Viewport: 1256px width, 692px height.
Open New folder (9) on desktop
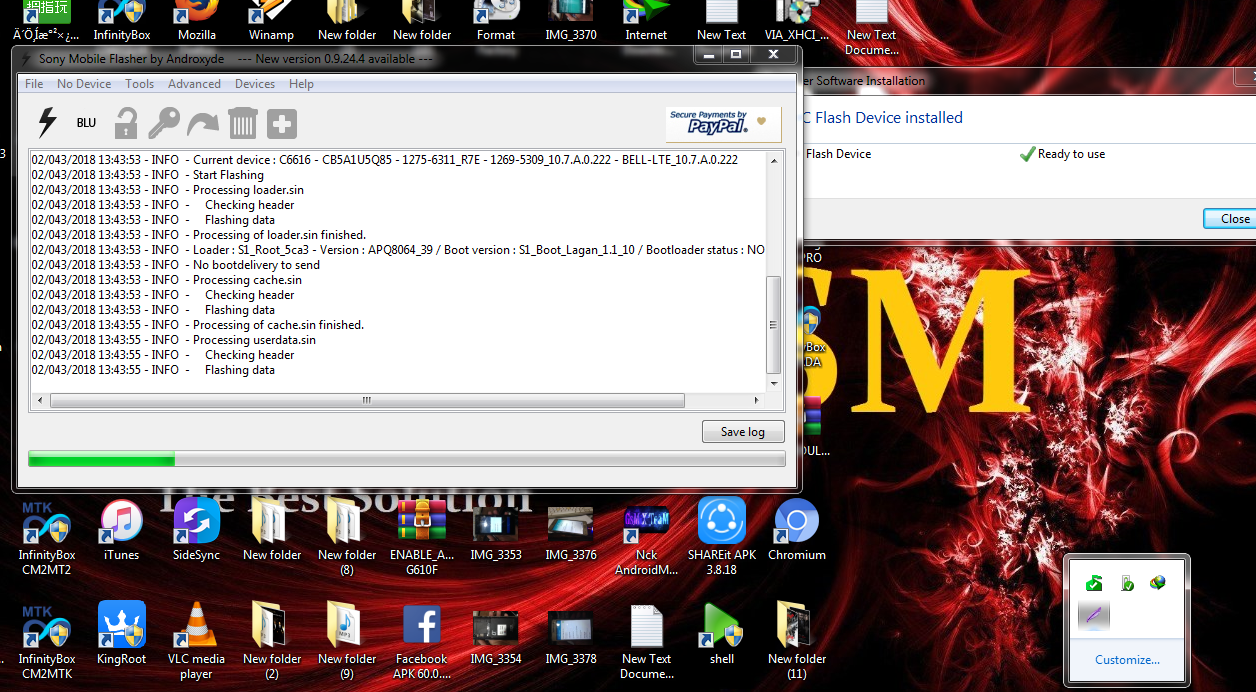click(x=347, y=640)
